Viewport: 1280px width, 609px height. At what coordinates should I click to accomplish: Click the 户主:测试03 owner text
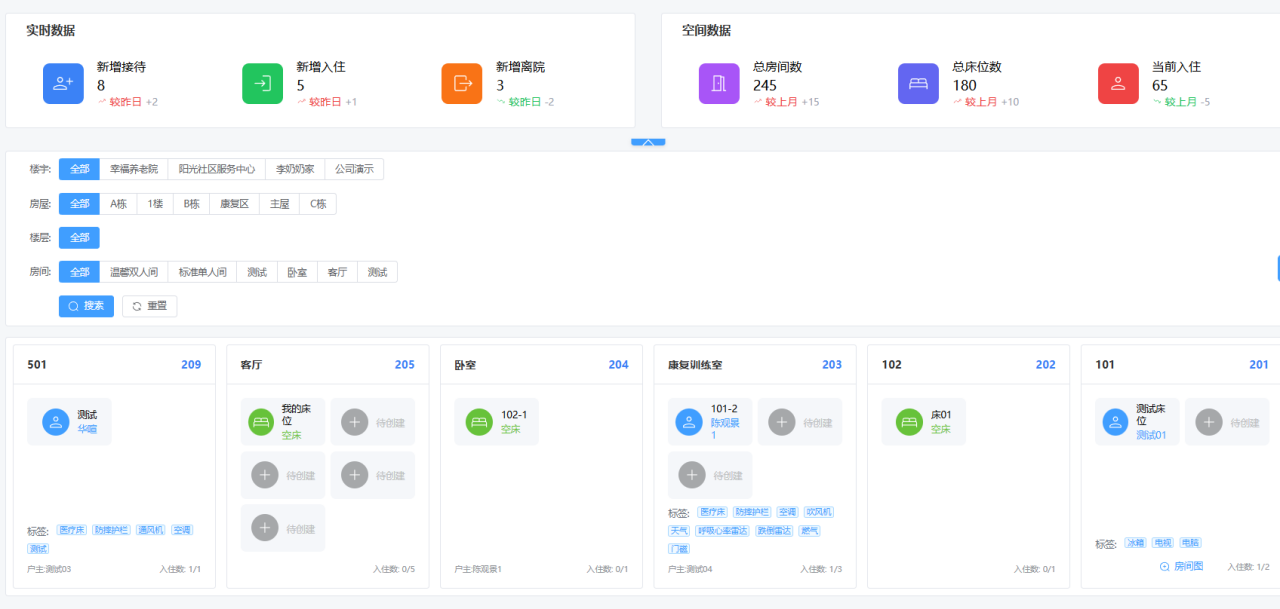coord(49,569)
